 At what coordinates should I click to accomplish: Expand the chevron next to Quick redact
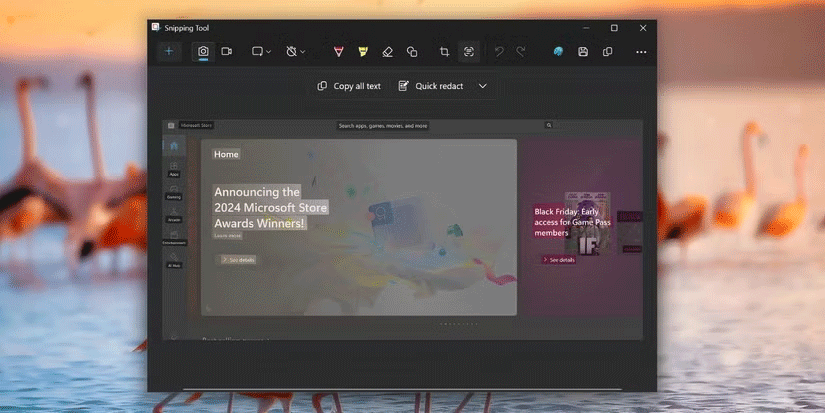point(482,86)
